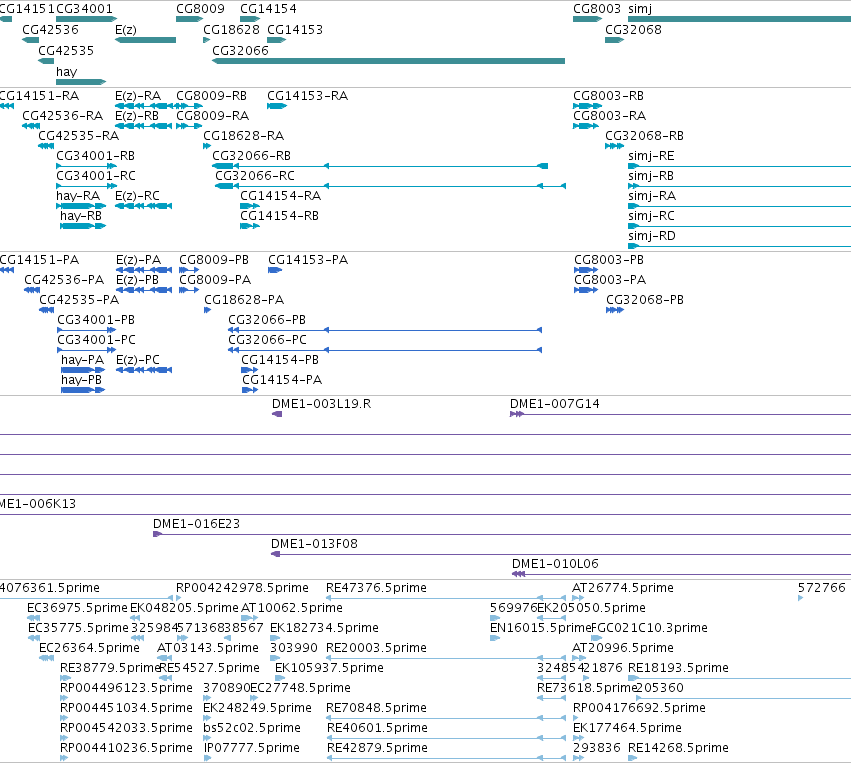Select protein CG18628-PA
Image resolution: width=851 pixels, height=763 pixels.
[x=244, y=300]
